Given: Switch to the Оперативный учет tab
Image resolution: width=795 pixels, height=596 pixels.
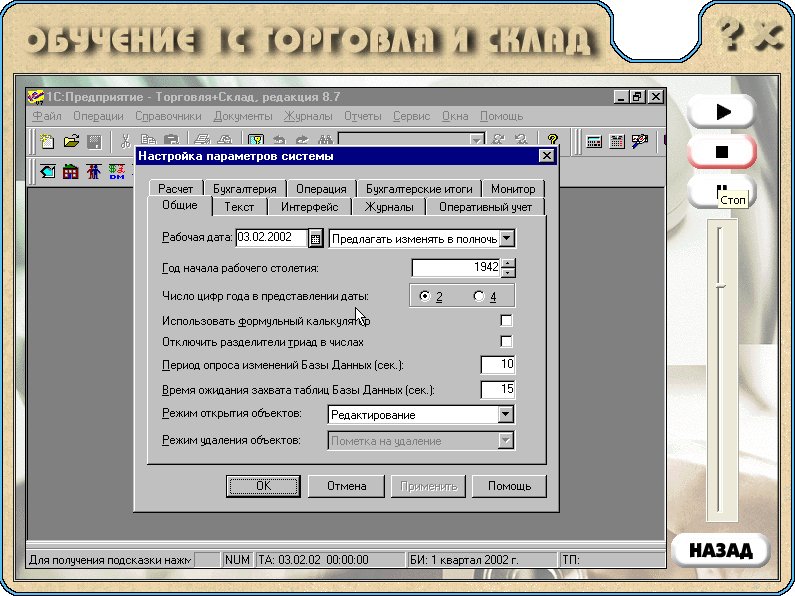Looking at the screenshot, I should tap(486, 207).
